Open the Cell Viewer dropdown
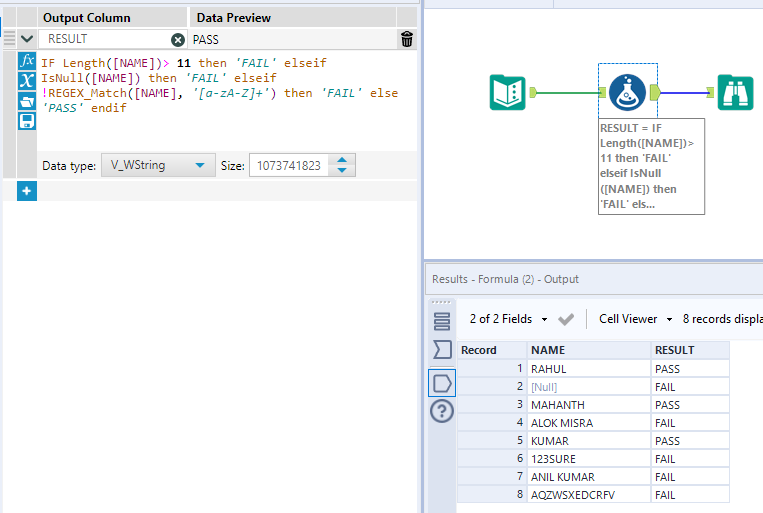 coord(636,319)
